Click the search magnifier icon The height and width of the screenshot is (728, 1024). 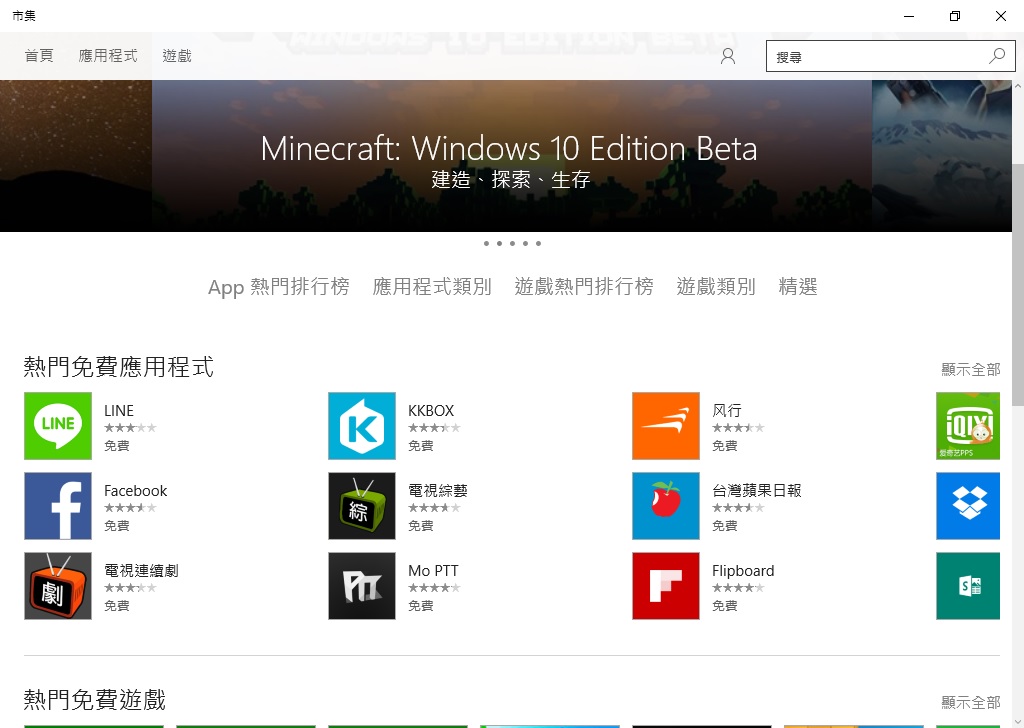(x=997, y=56)
